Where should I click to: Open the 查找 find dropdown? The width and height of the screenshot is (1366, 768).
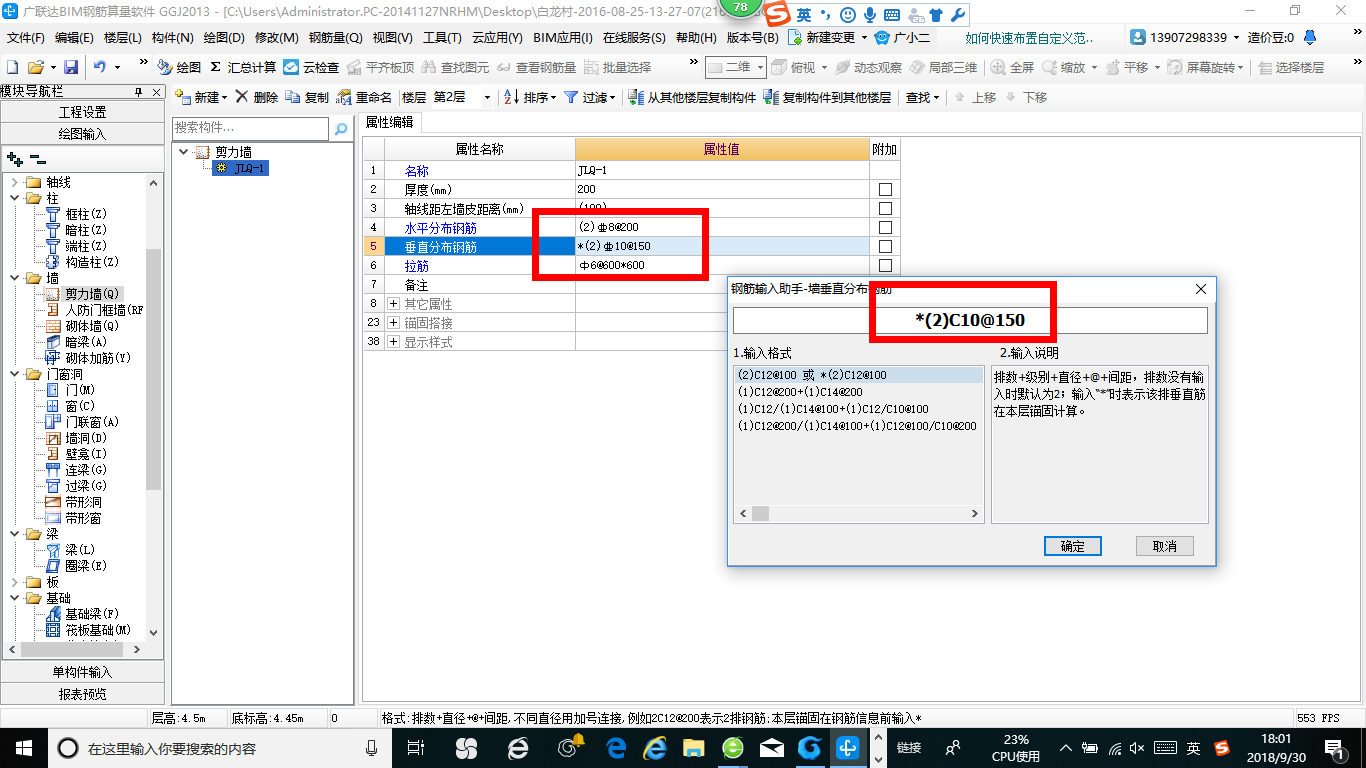922,97
